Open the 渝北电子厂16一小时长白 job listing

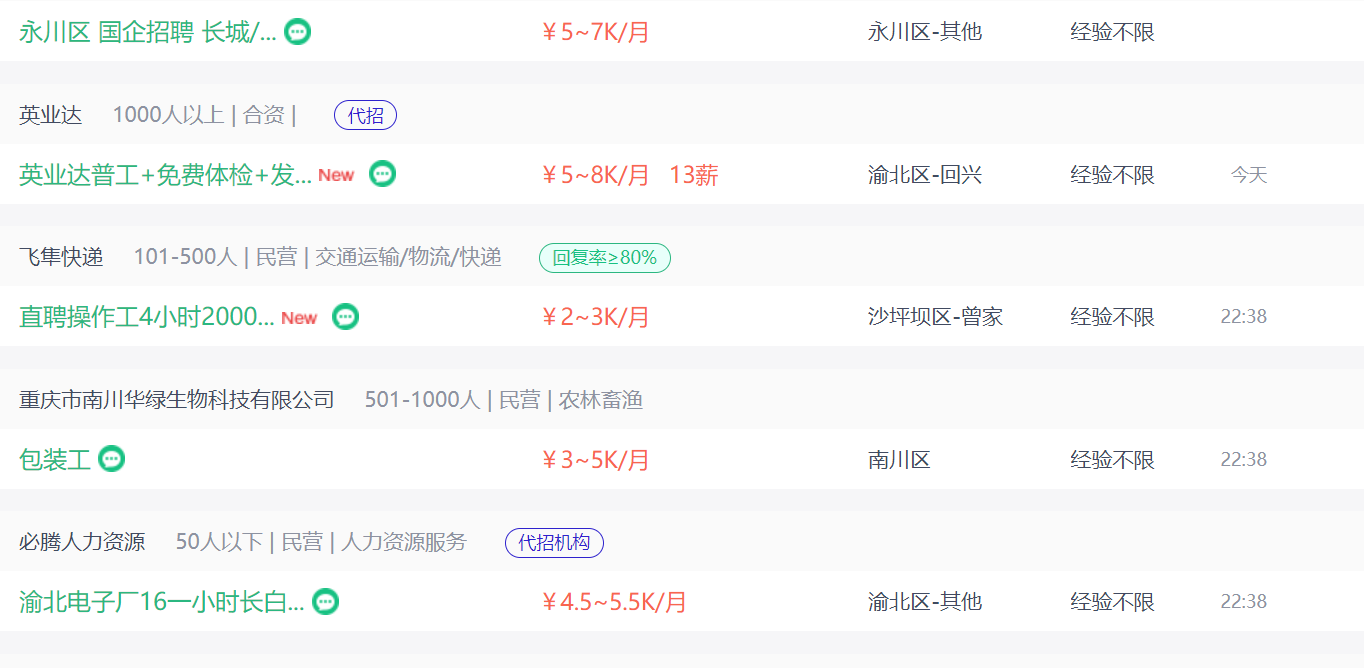[x=162, y=602]
